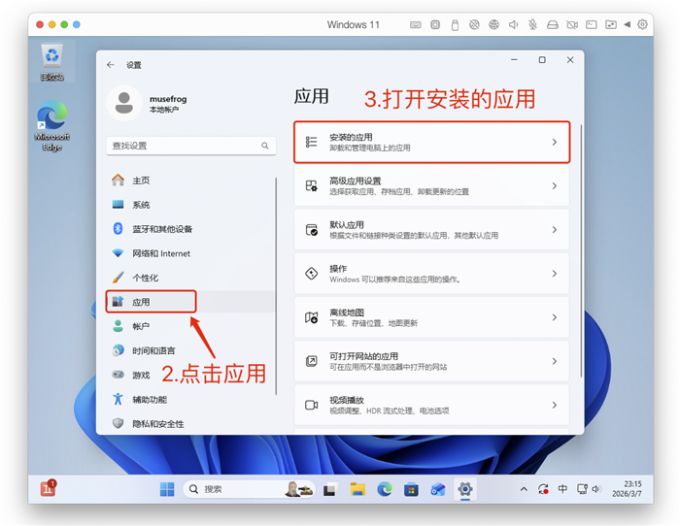Expand chevron on 默认应用 row
Image resolution: width=680 pixels, height=526 pixels.
pyautogui.click(x=554, y=230)
